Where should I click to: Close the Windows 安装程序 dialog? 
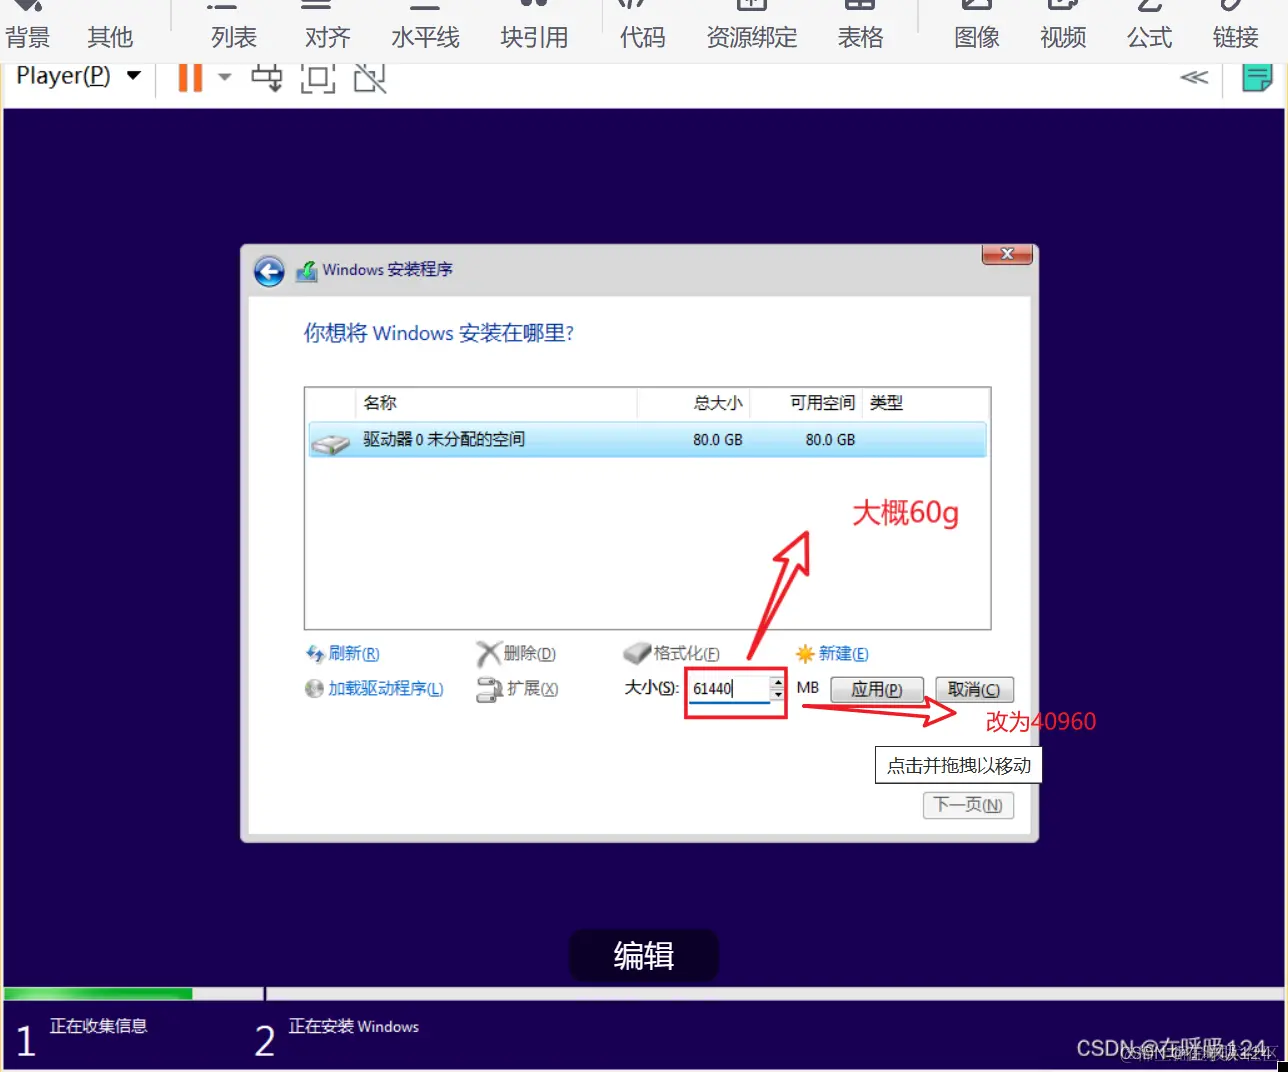tap(1007, 254)
